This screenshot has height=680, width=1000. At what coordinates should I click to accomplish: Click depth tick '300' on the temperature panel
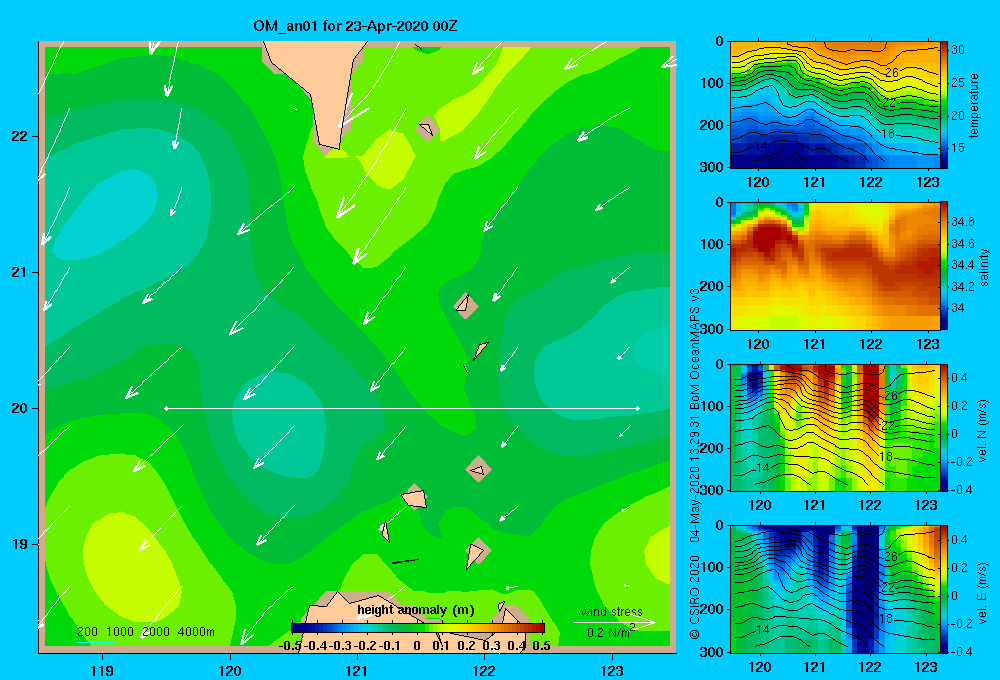pos(712,167)
